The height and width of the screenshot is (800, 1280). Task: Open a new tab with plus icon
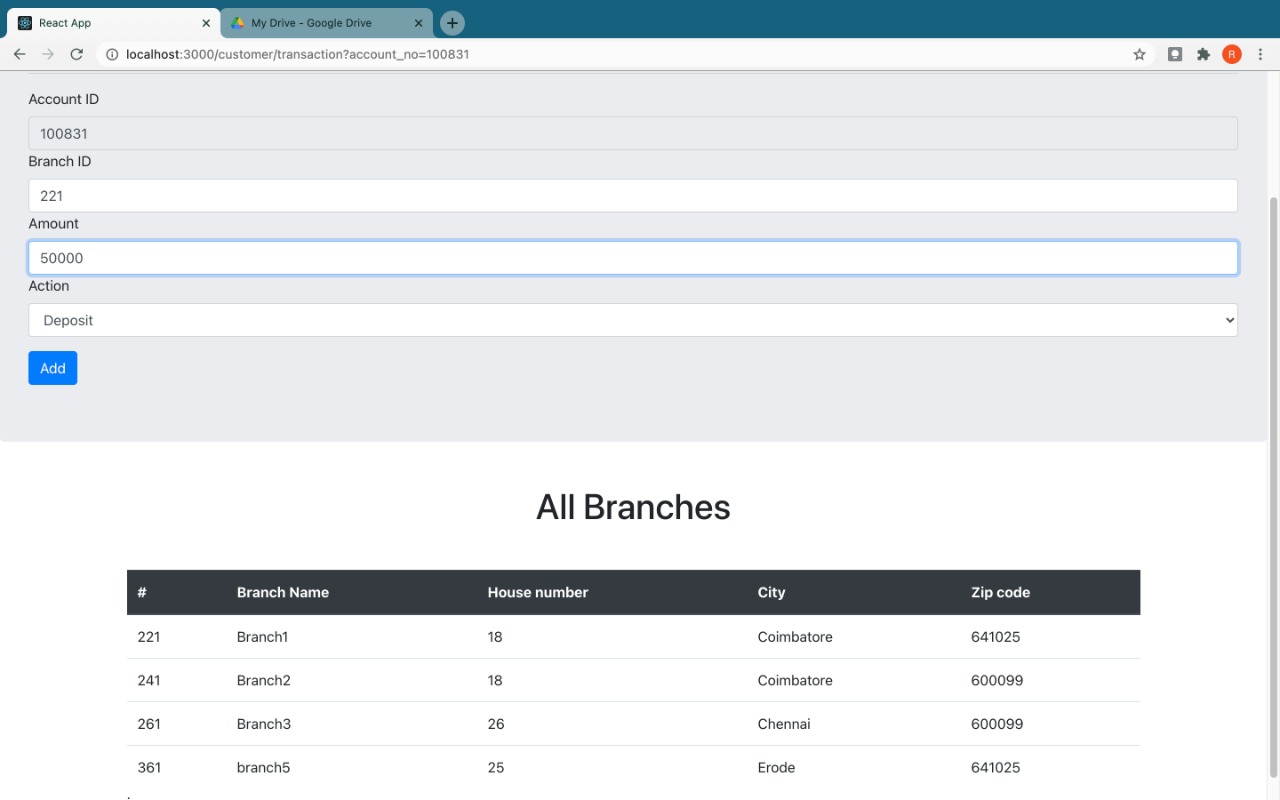point(452,23)
